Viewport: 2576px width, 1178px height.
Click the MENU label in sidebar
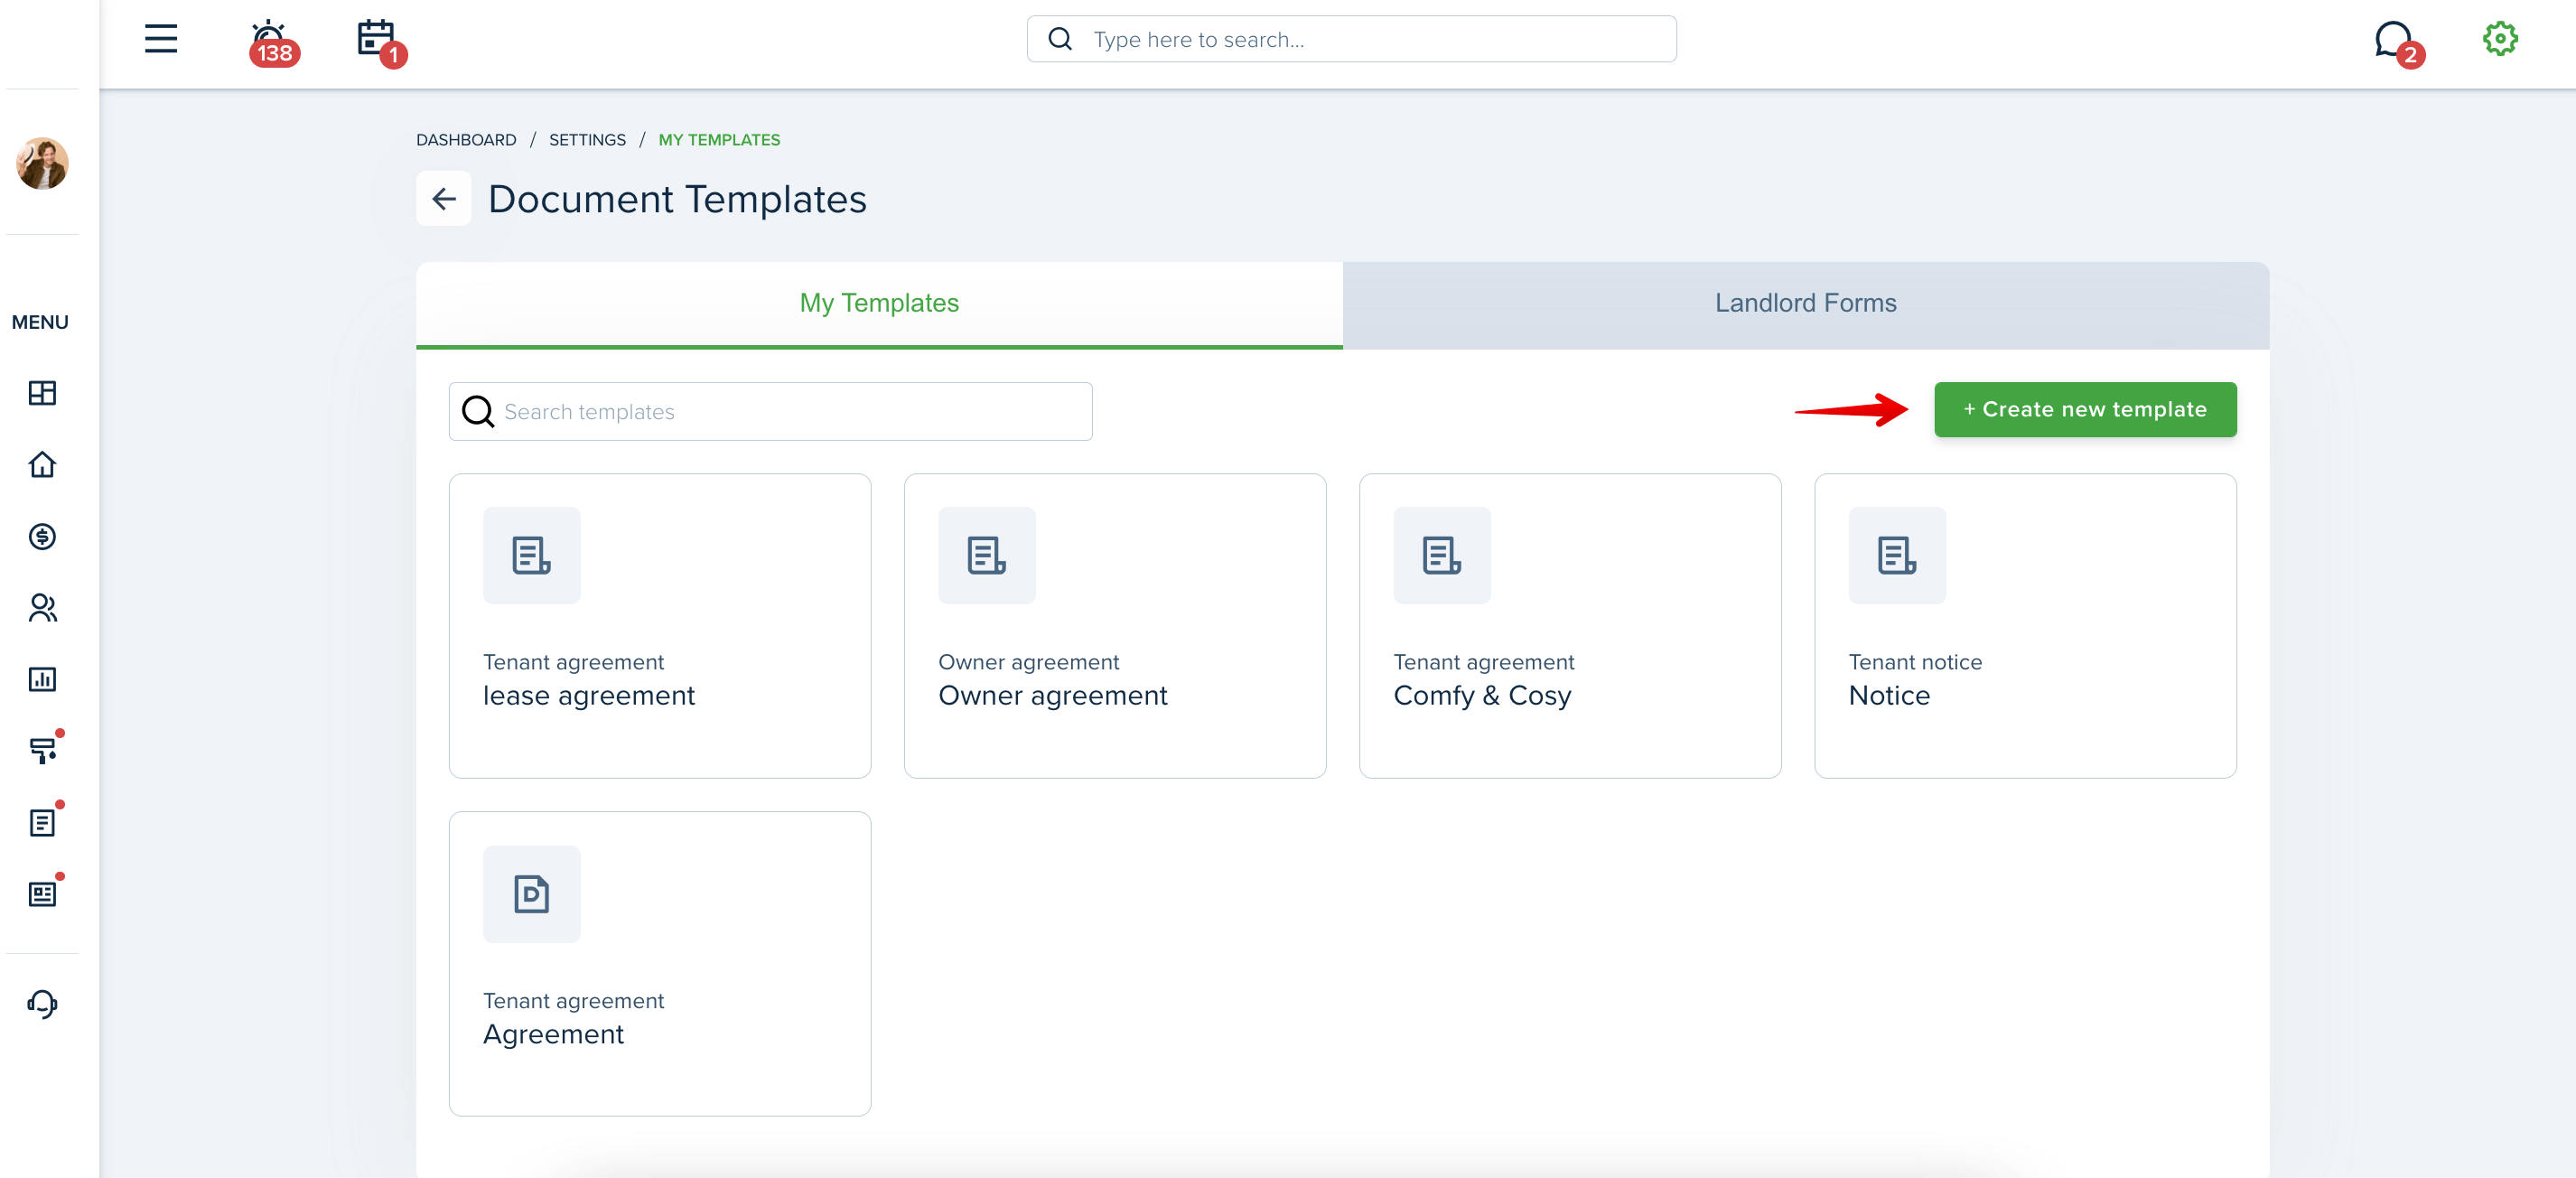point(40,322)
